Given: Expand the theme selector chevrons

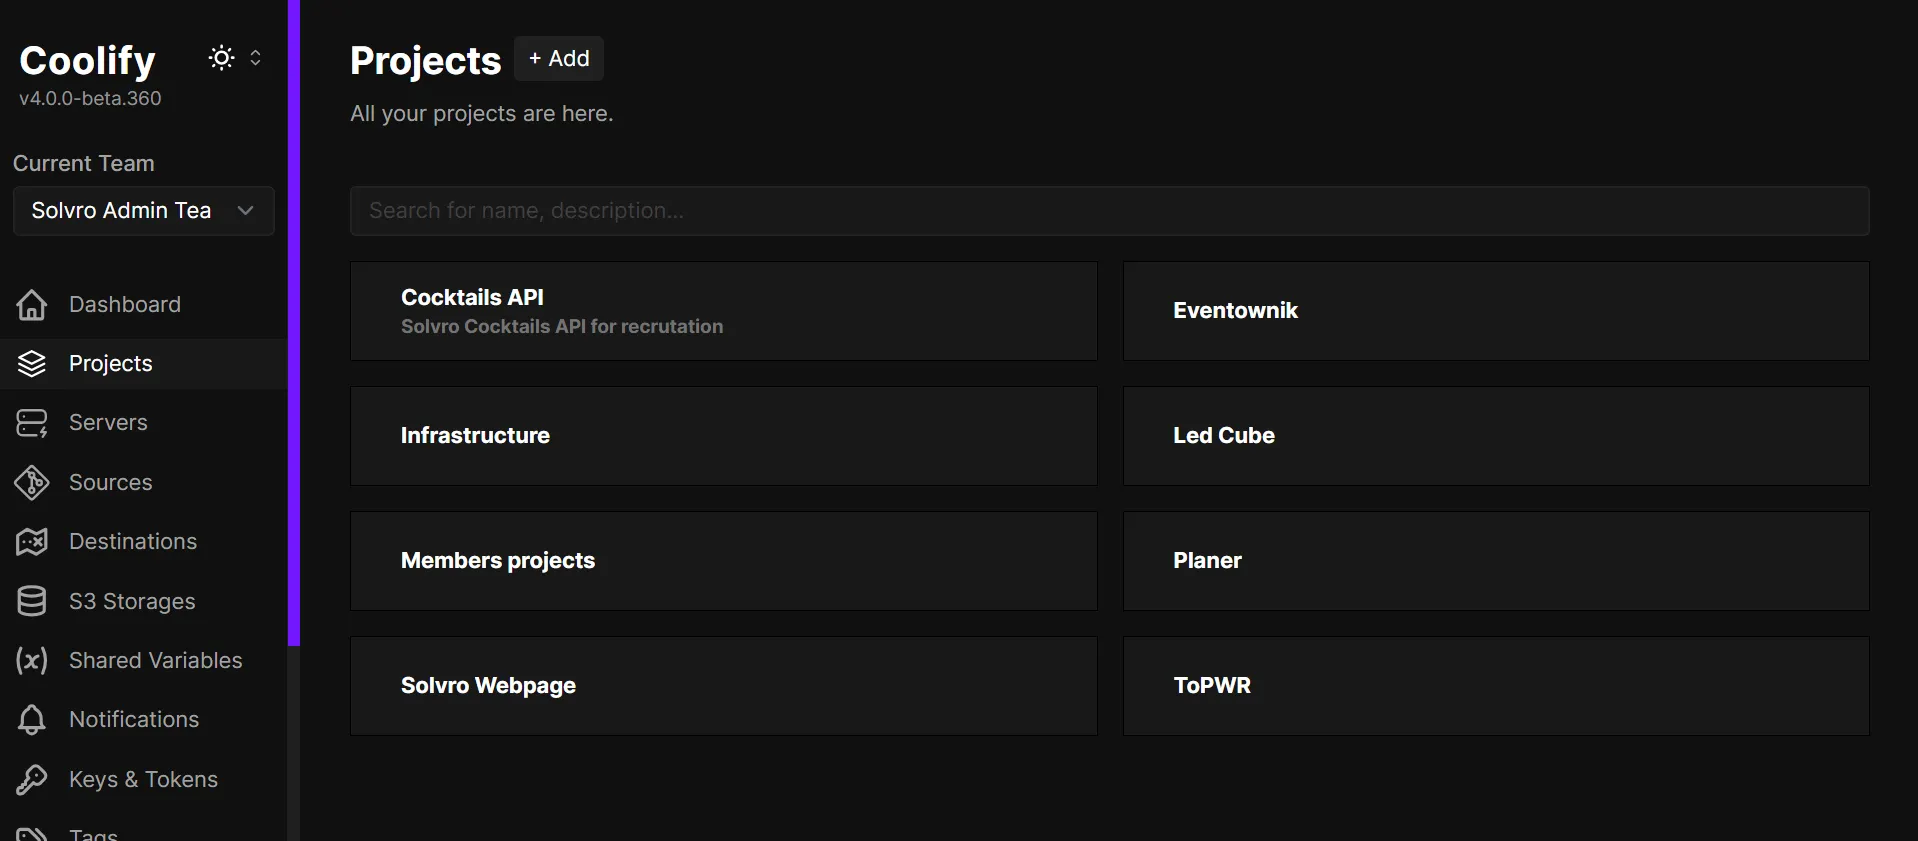Looking at the screenshot, I should tap(256, 58).
